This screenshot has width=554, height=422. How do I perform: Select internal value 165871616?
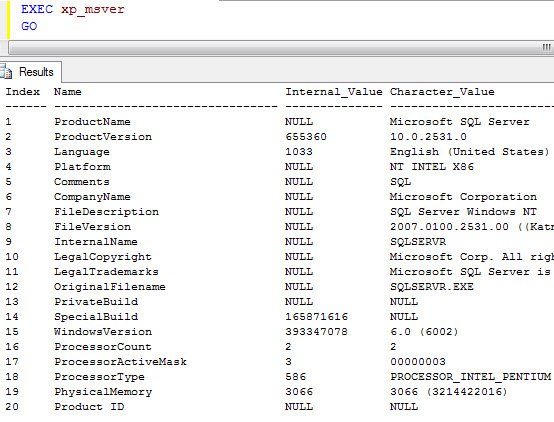[317, 317]
